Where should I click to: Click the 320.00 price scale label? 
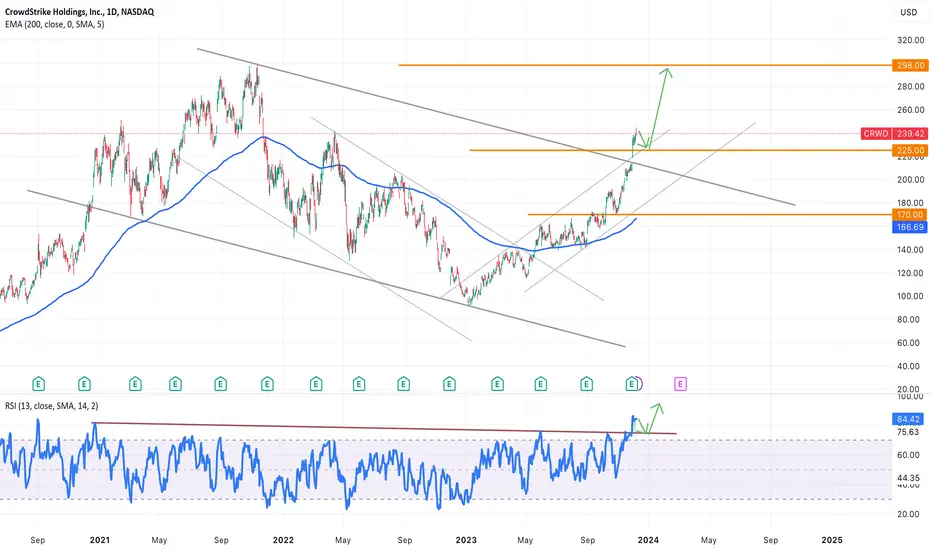click(911, 40)
